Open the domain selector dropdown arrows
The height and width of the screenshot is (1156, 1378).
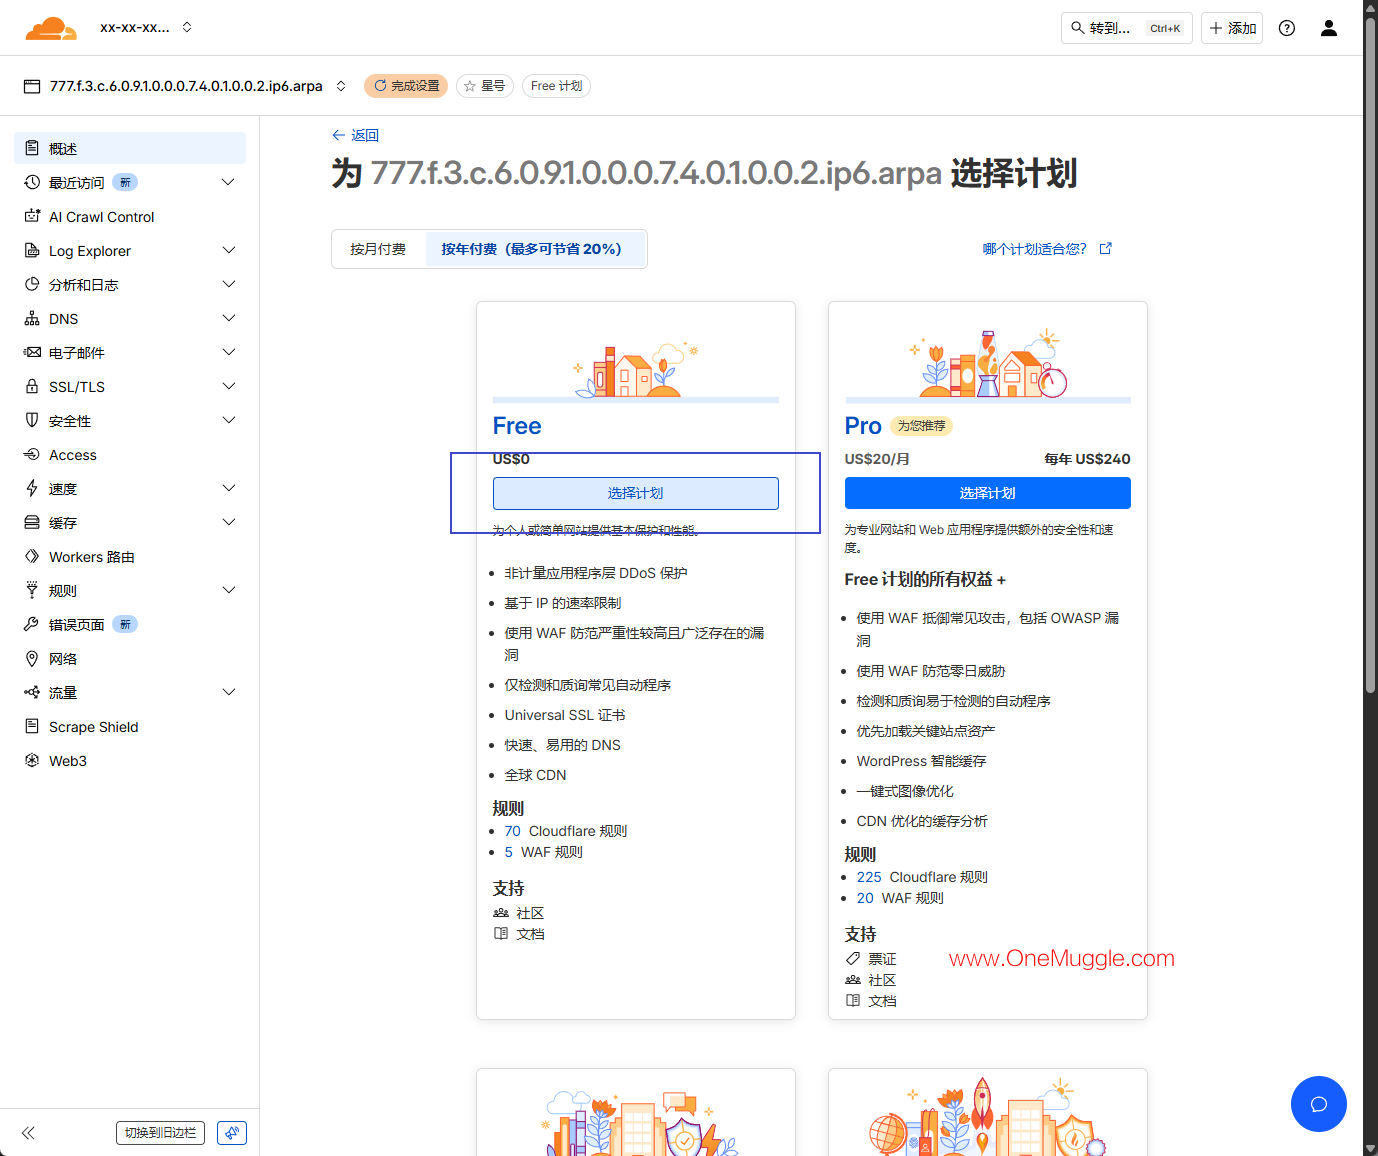click(x=341, y=86)
